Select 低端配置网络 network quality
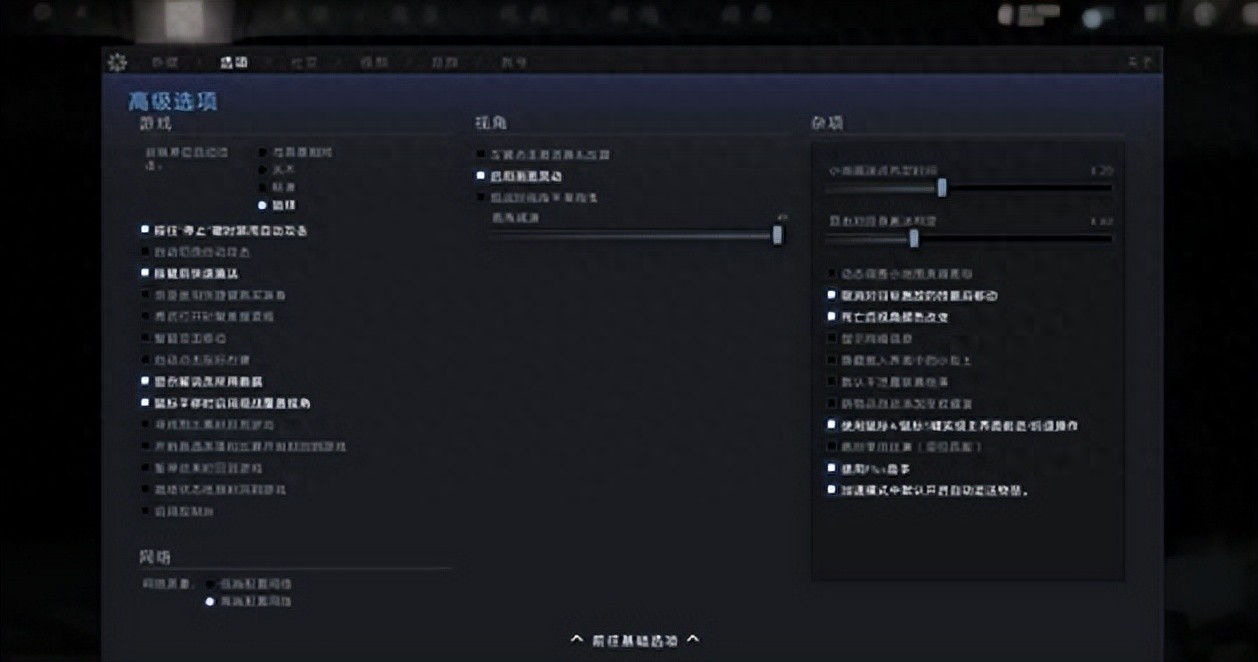 click(x=210, y=583)
